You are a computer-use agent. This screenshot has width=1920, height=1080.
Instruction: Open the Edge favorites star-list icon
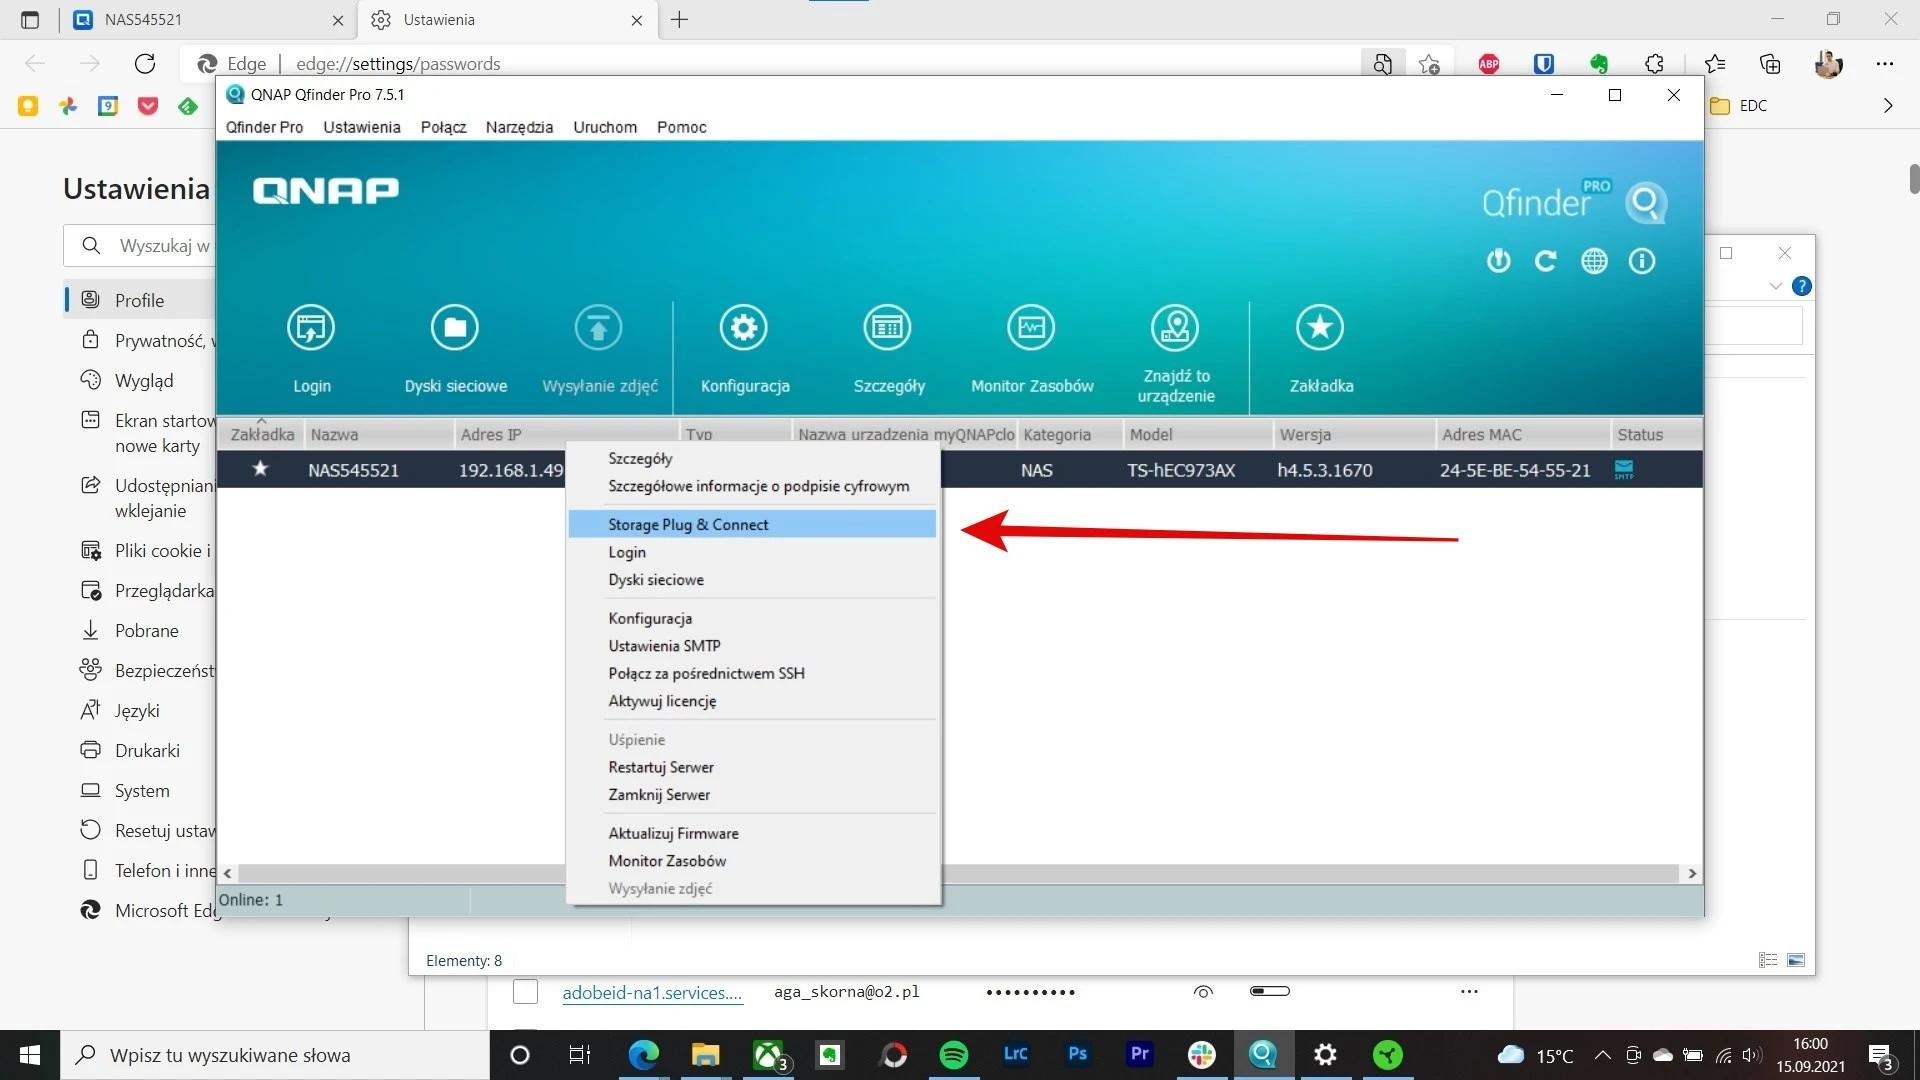coord(1715,64)
